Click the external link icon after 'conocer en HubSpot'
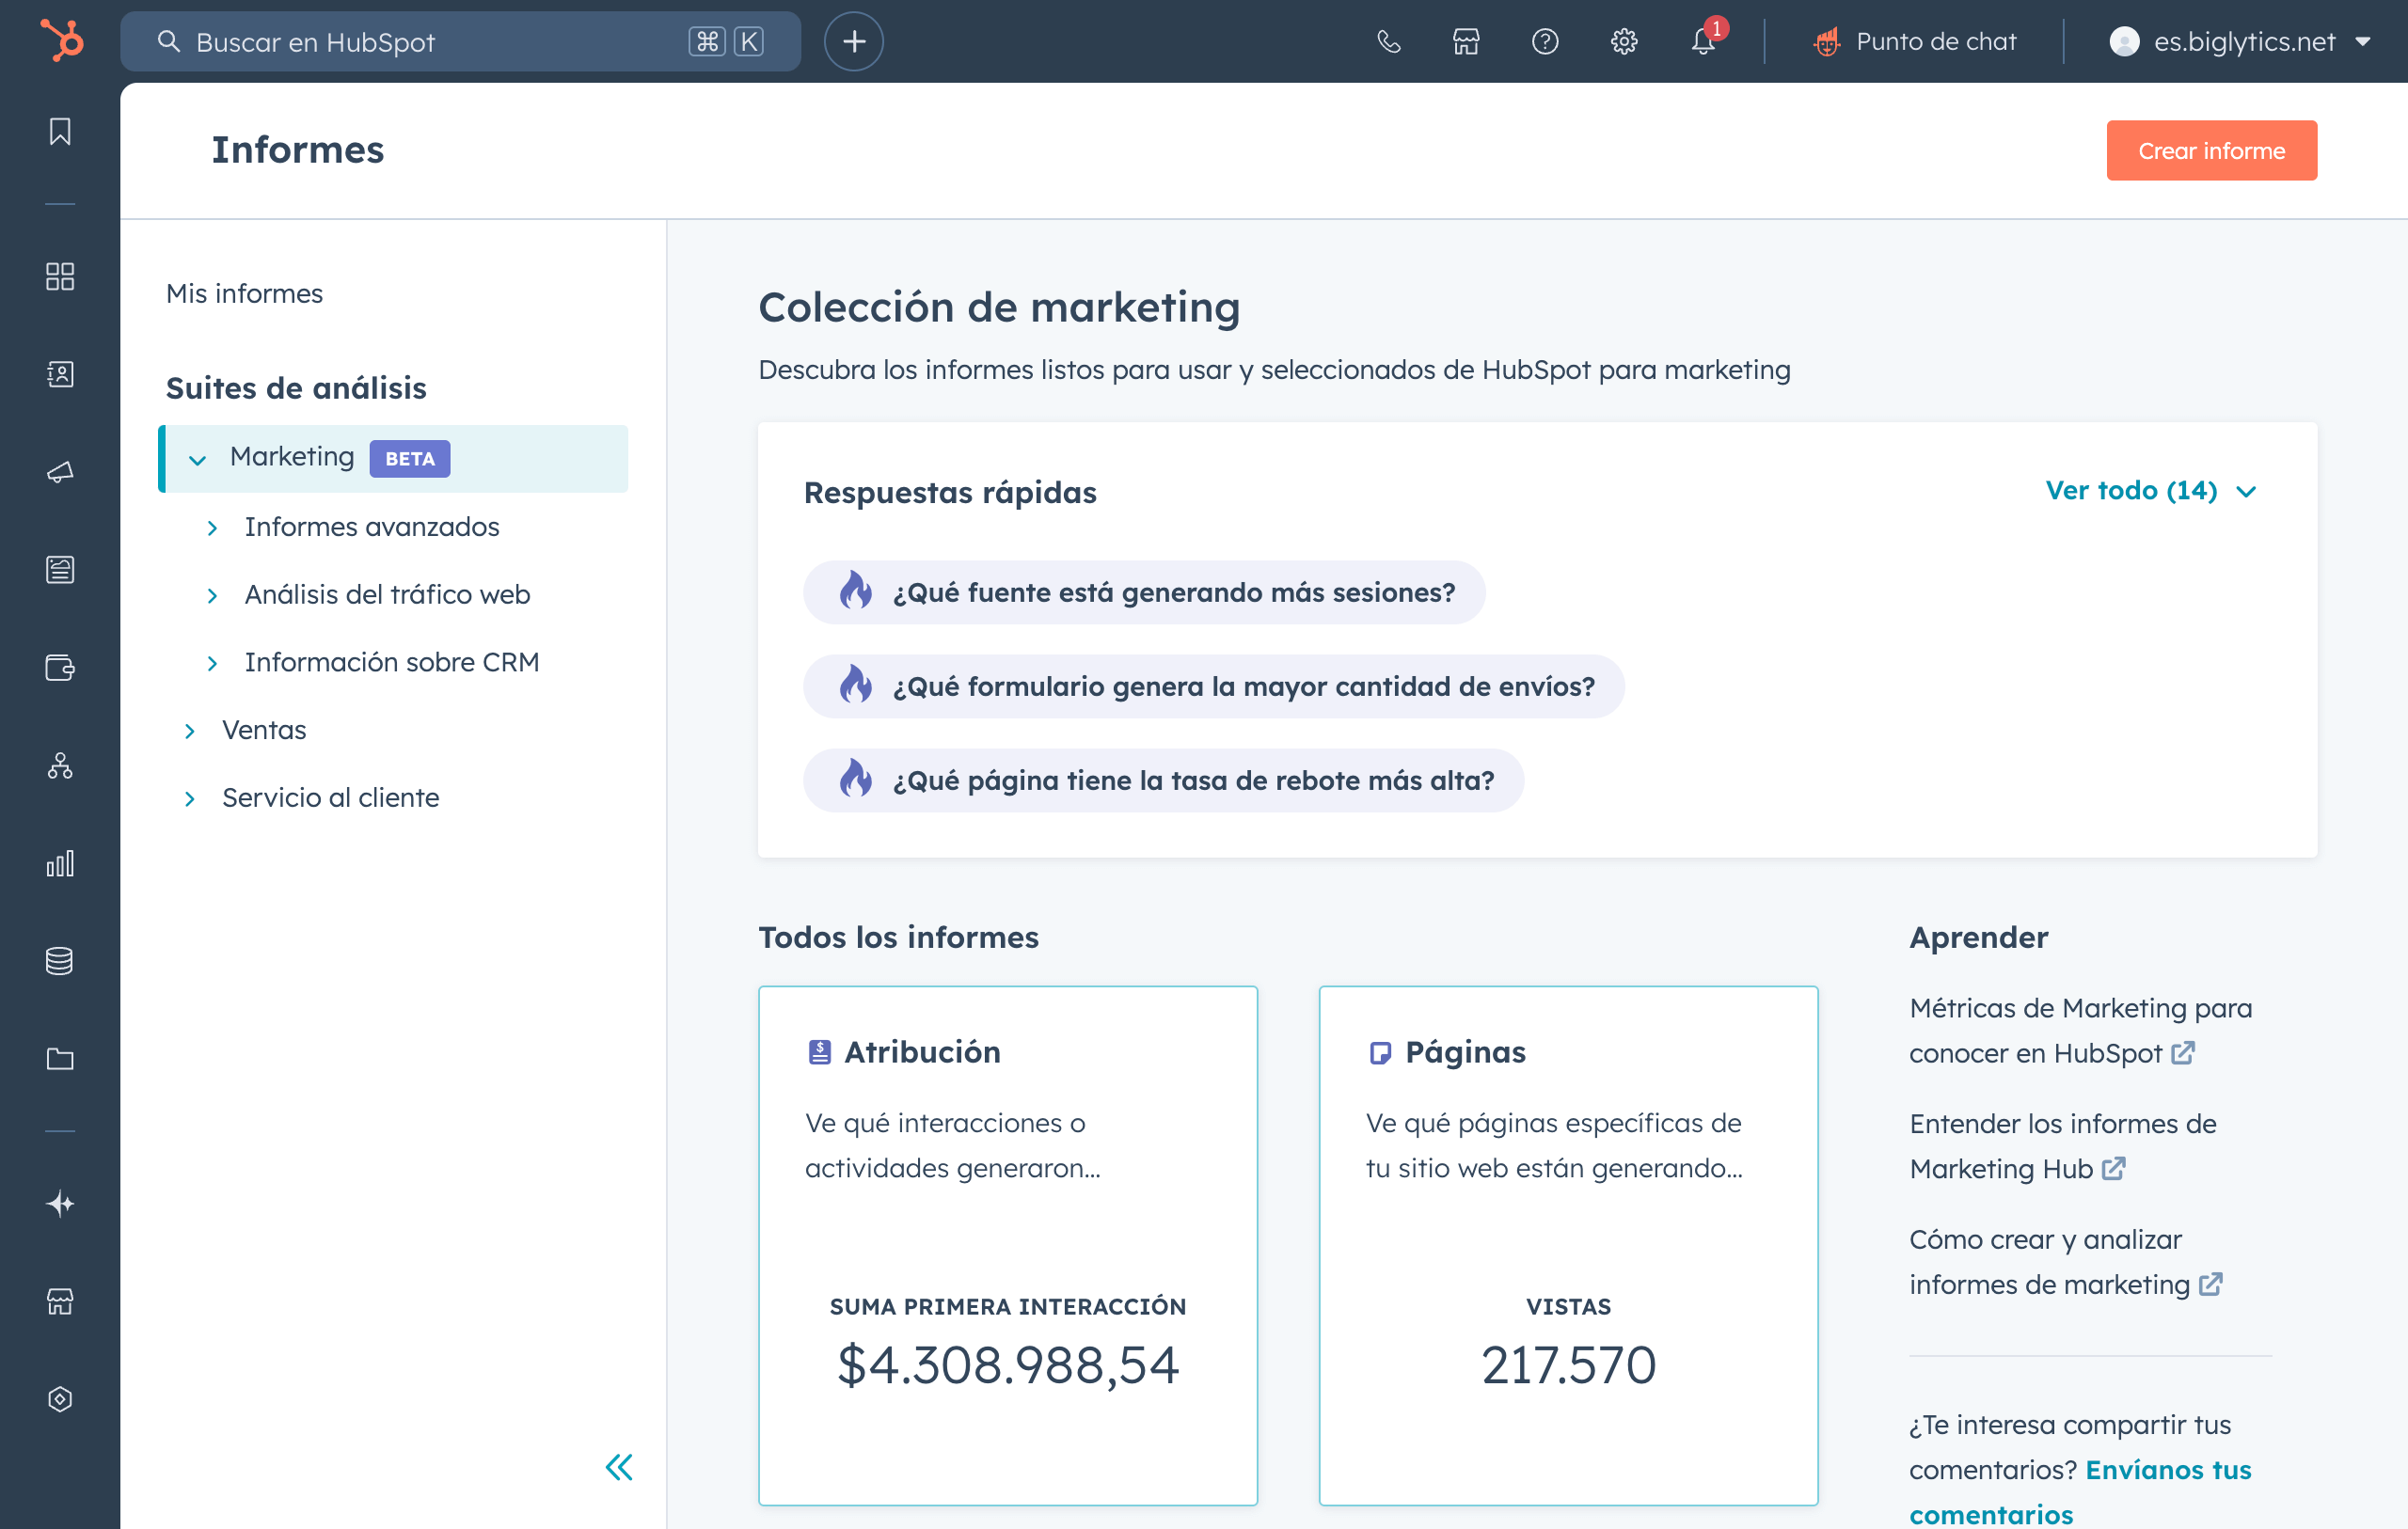This screenshot has width=2408, height=1529. click(x=2182, y=1053)
